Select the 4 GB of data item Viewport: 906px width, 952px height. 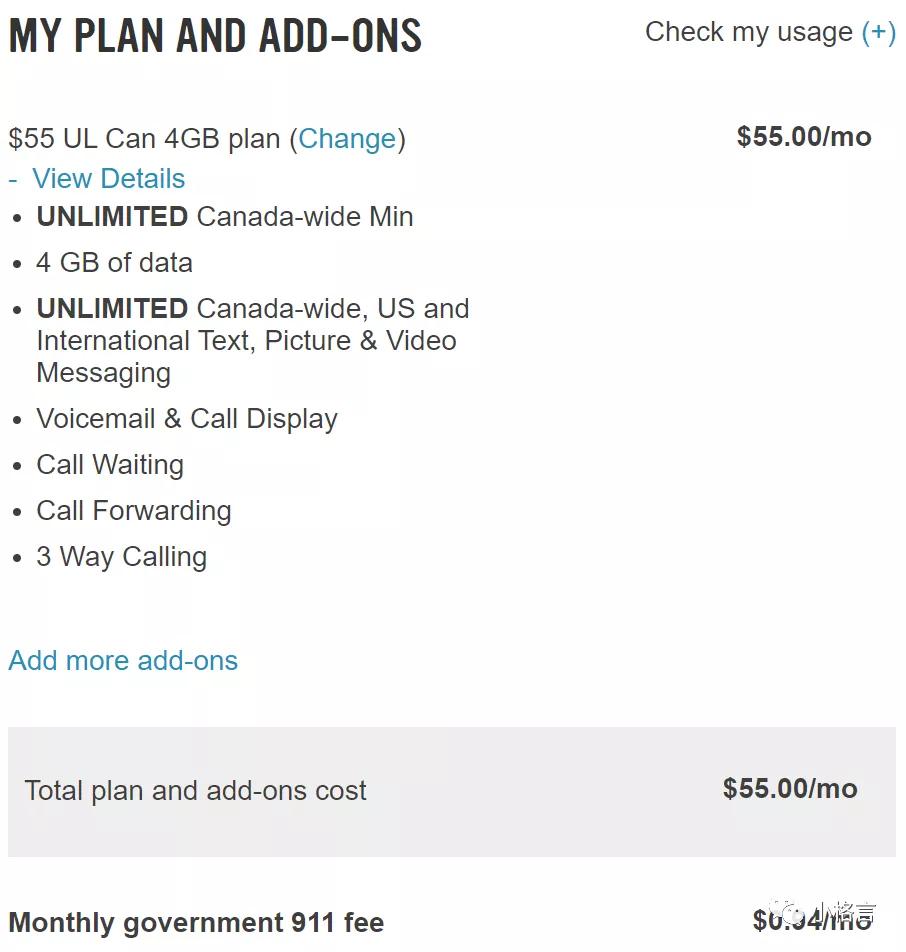coord(114,263)
